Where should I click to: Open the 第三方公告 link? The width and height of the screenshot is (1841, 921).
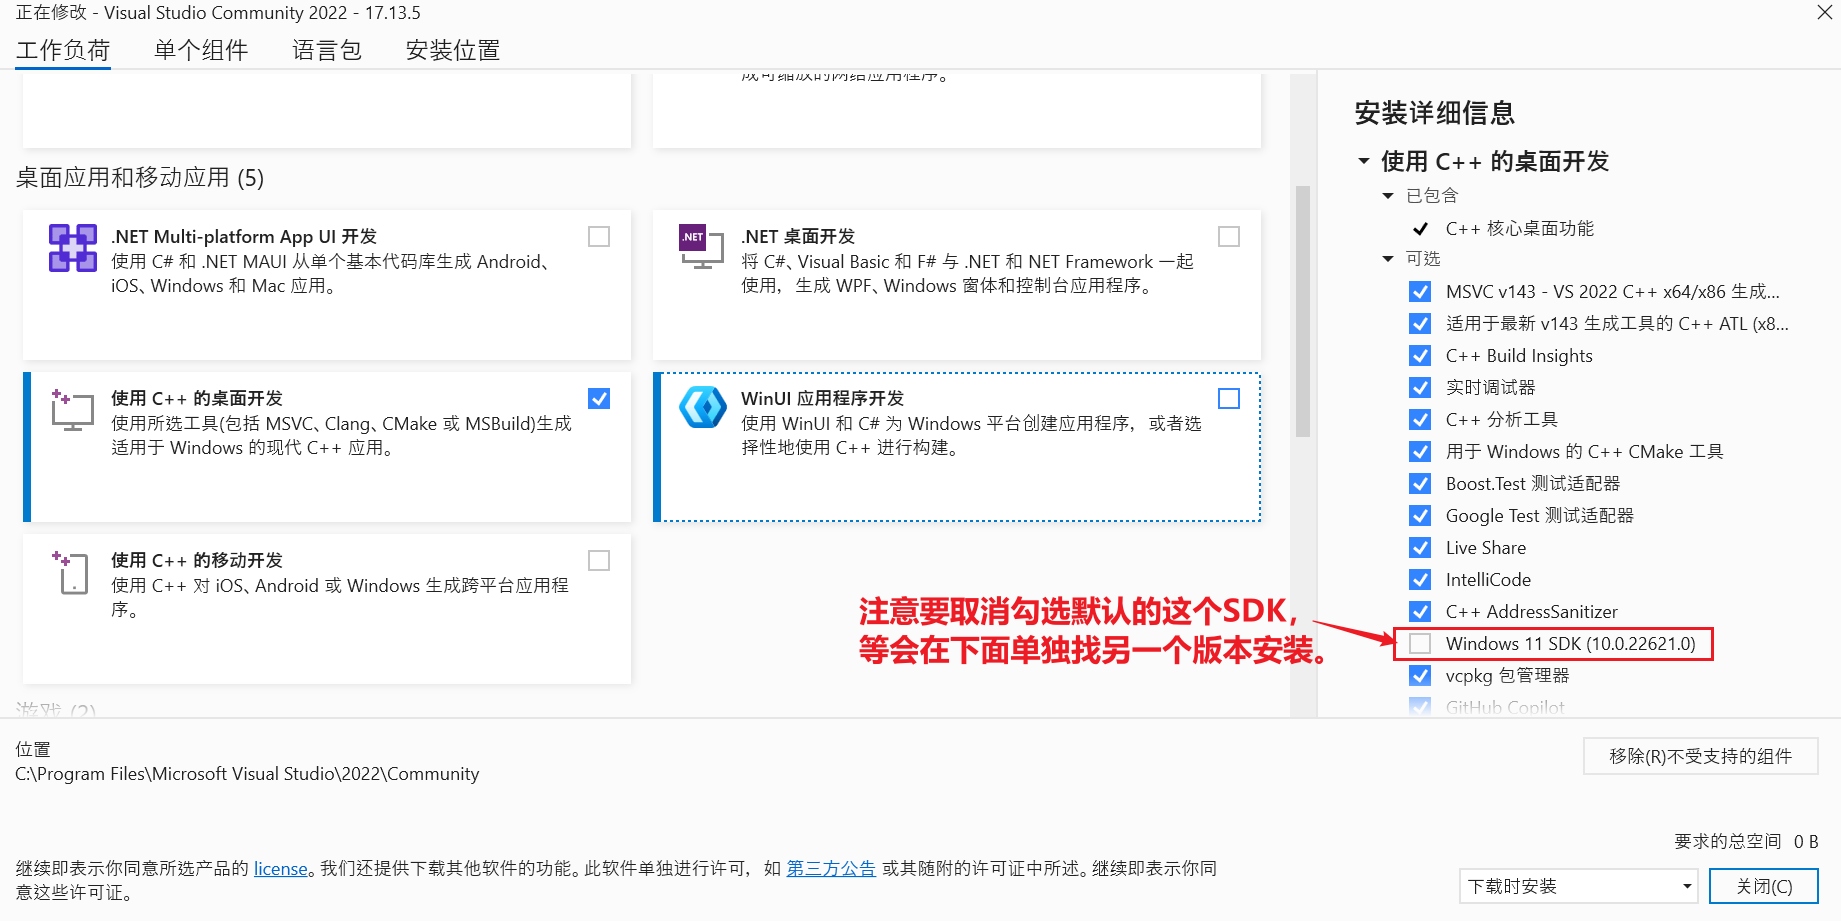tap(831, 869)
